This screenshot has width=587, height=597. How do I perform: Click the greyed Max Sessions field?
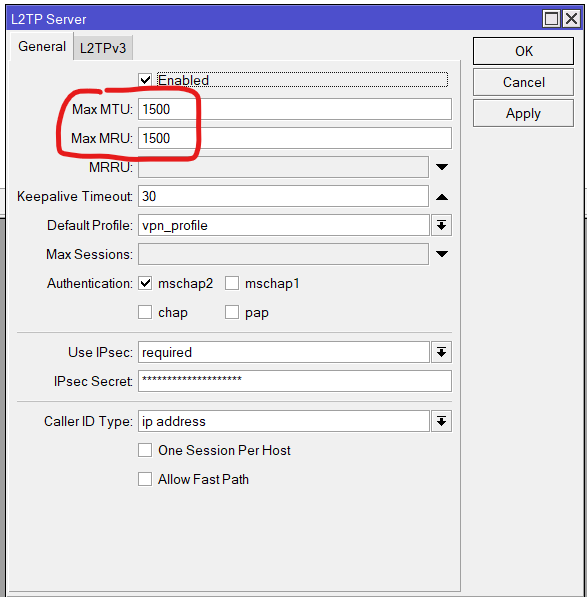pyautogui.click(x=283, y=254)
